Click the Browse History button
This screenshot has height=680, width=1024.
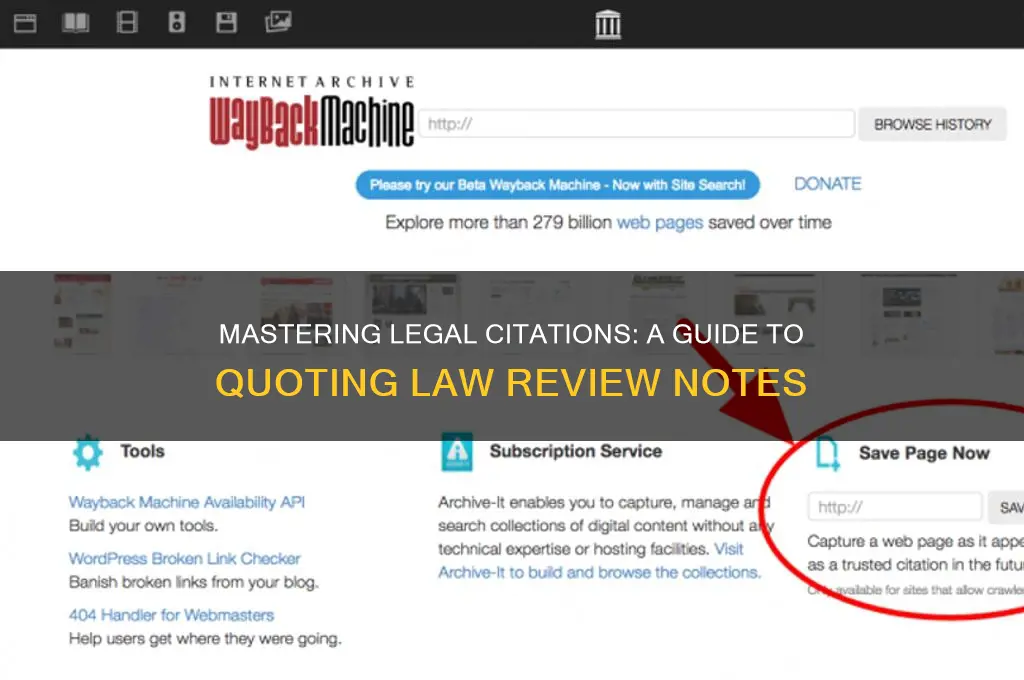(x=933, y=124)
